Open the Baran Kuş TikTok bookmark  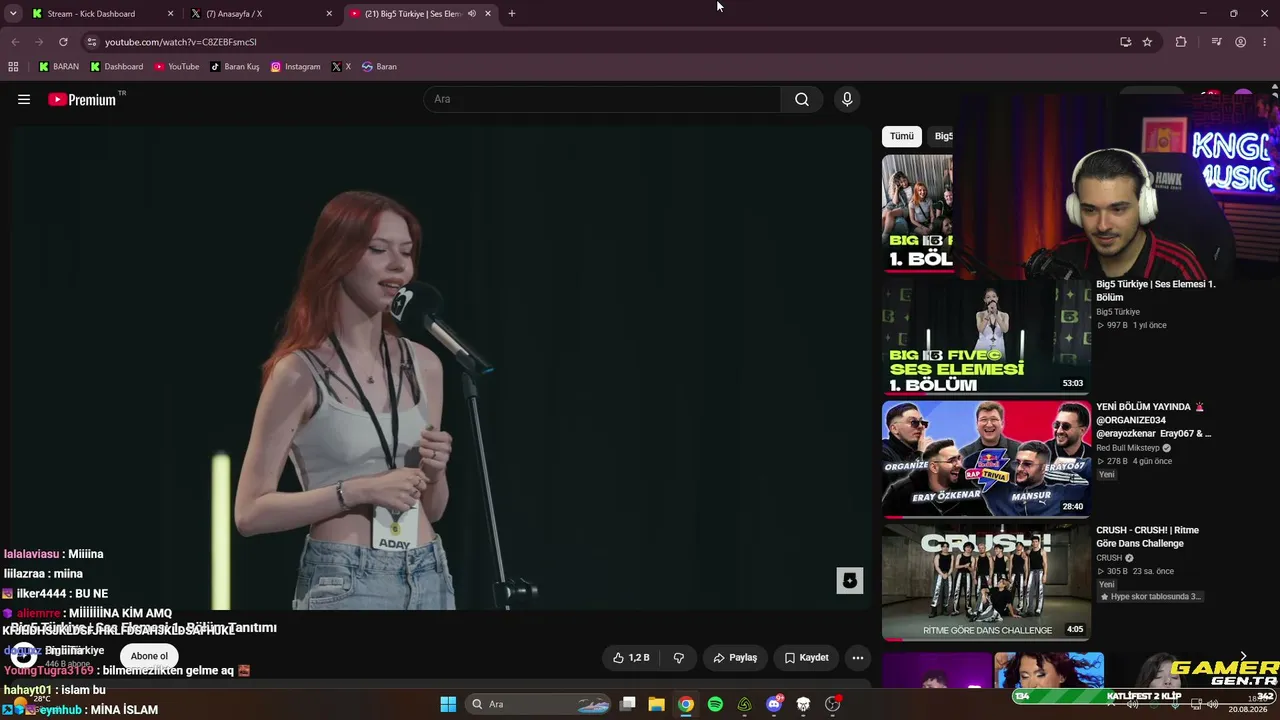coord(235,67)
